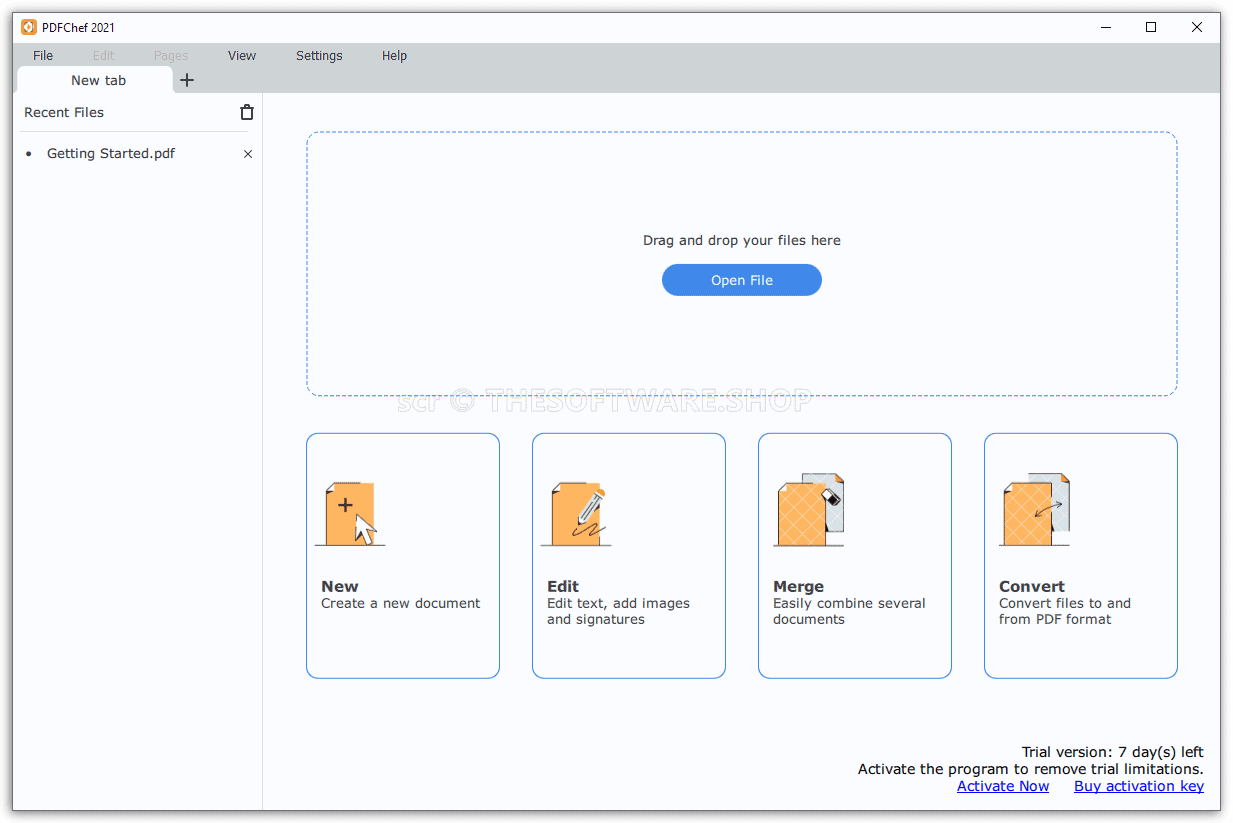Open the Pages menu
1233x823 pixels.
pyautogui.click(x=171, y=56)
